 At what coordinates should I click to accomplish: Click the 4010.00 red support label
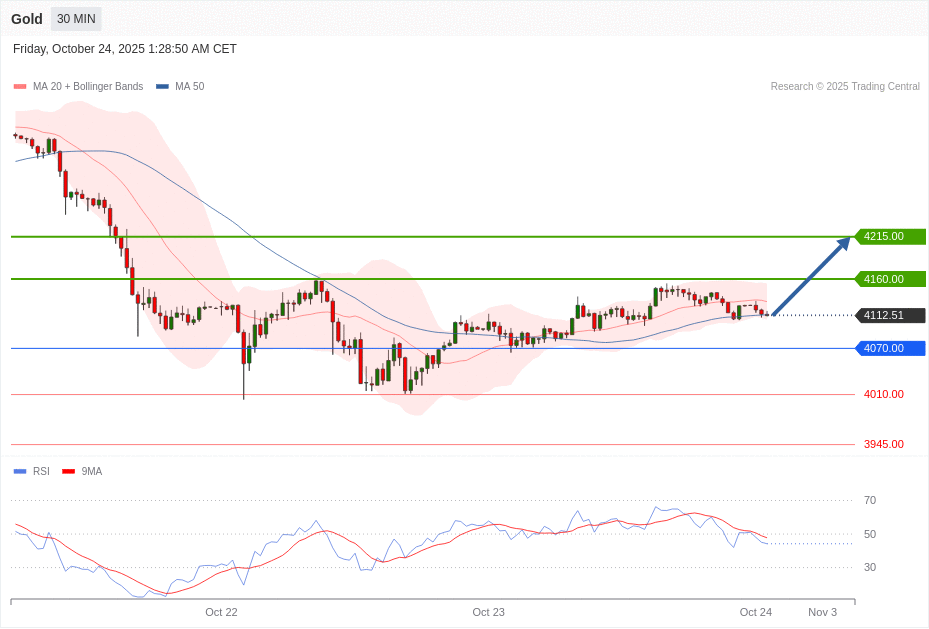coord(883,394)
